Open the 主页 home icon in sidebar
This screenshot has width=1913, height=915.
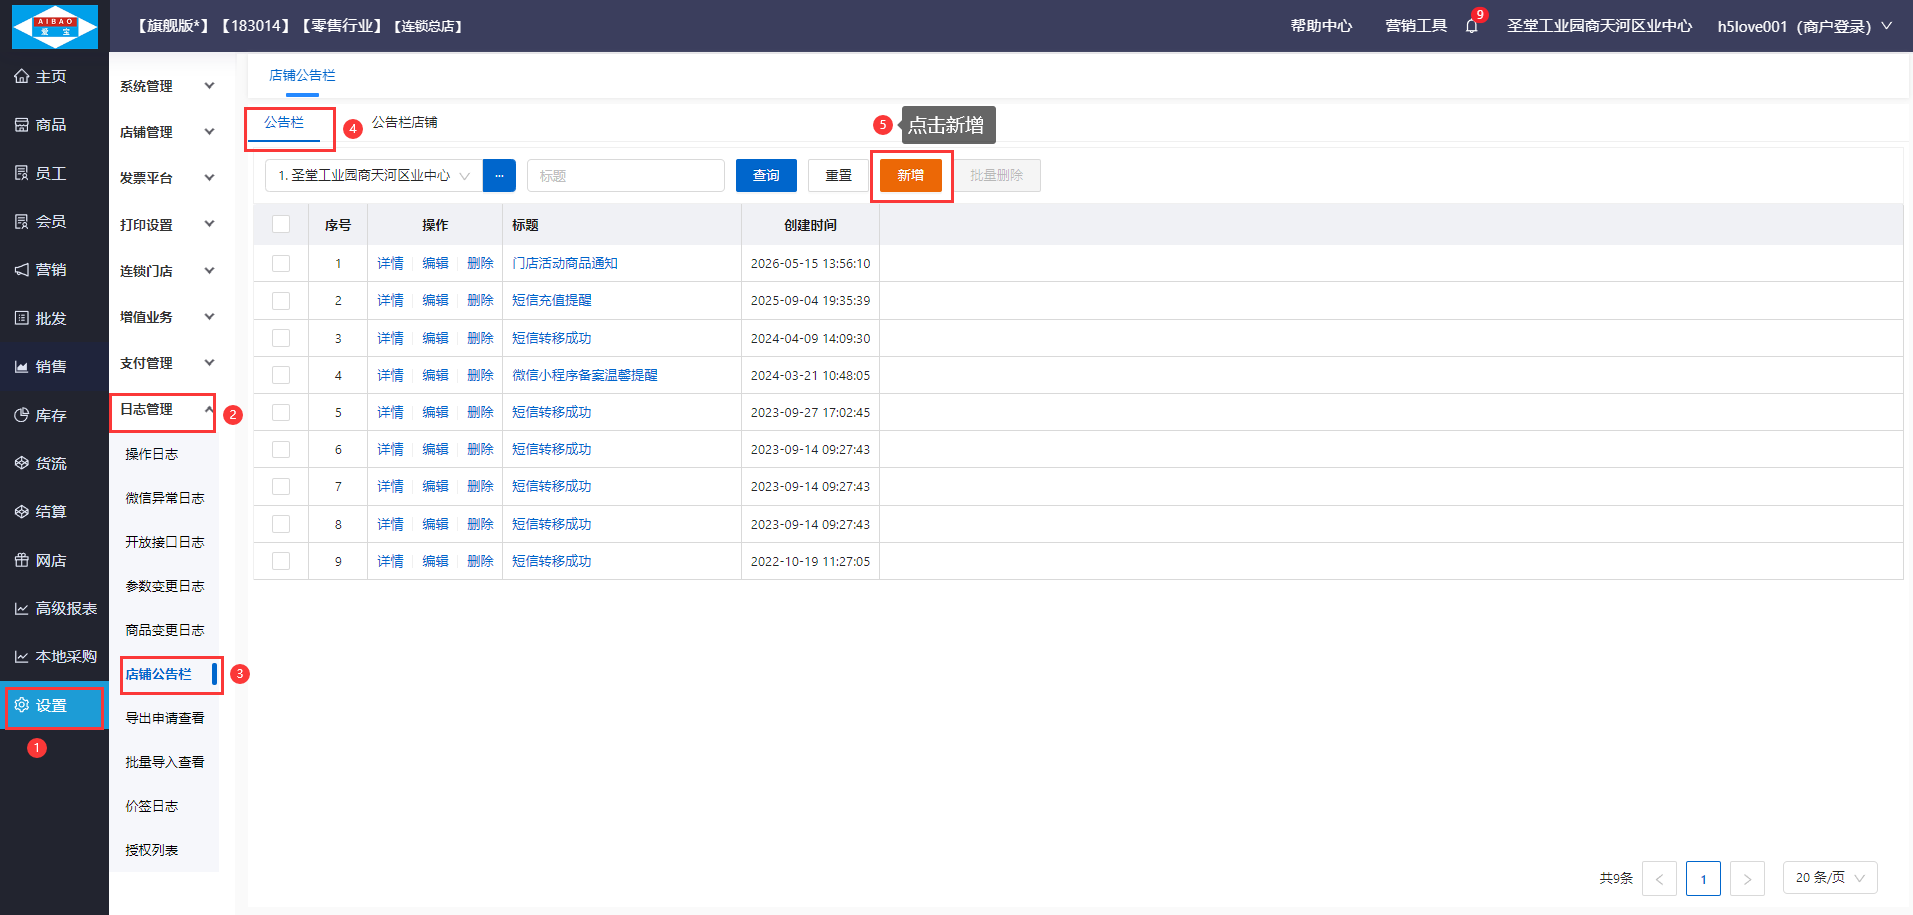click(21, 76)
